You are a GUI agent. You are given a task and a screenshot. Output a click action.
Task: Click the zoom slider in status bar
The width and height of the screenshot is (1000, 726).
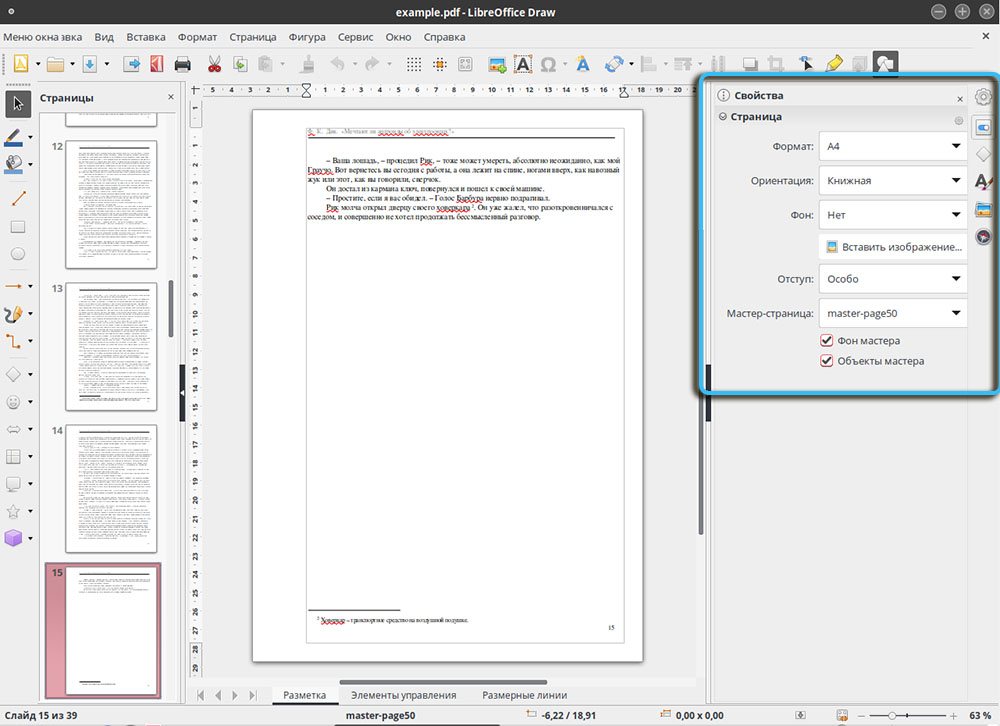point(906,715)
